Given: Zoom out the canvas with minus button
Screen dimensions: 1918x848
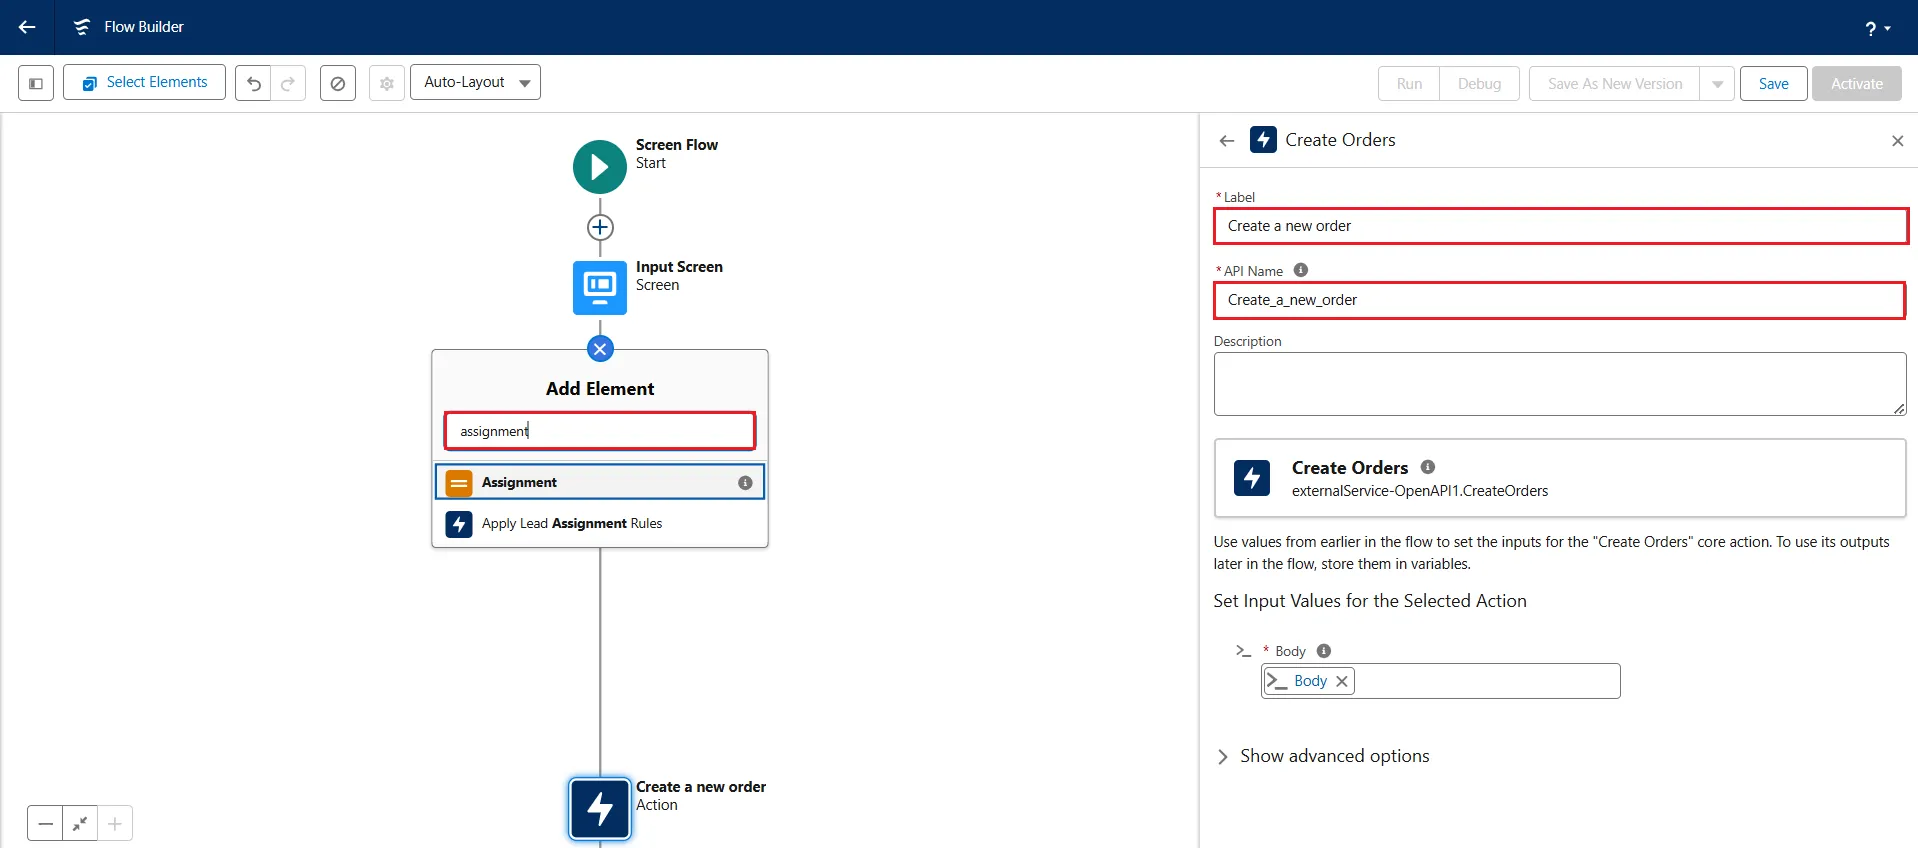Looking at the screenshot, I should point(45,823).
